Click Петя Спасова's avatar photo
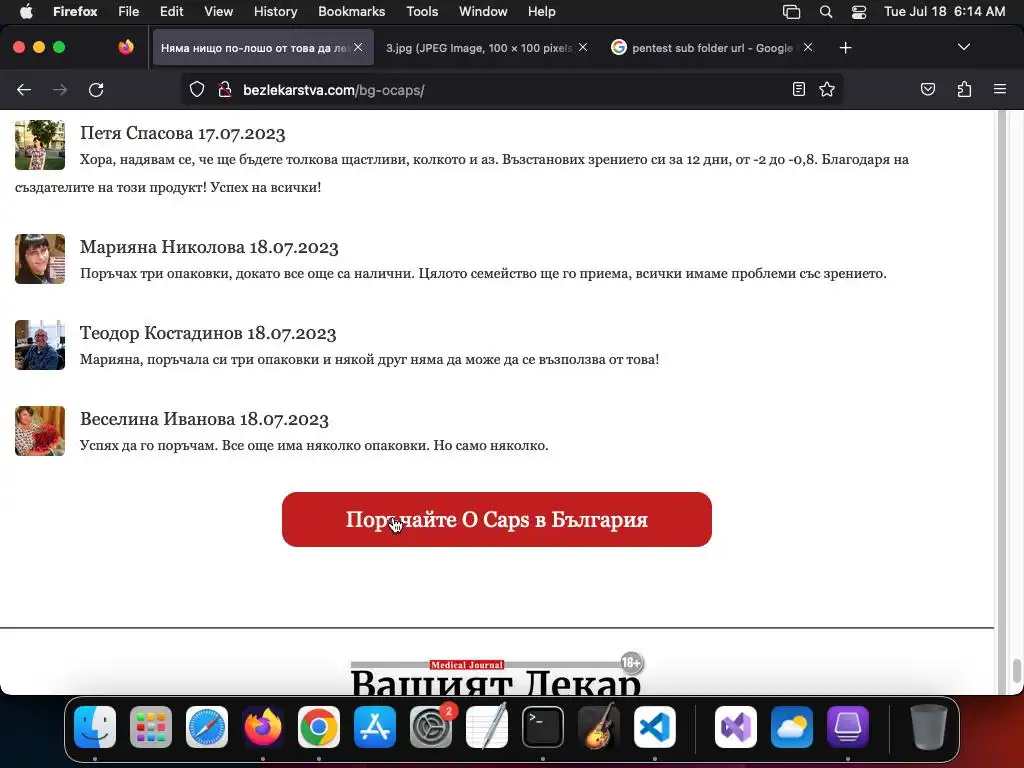This screenshot has height=768, width=1024. 40,145
